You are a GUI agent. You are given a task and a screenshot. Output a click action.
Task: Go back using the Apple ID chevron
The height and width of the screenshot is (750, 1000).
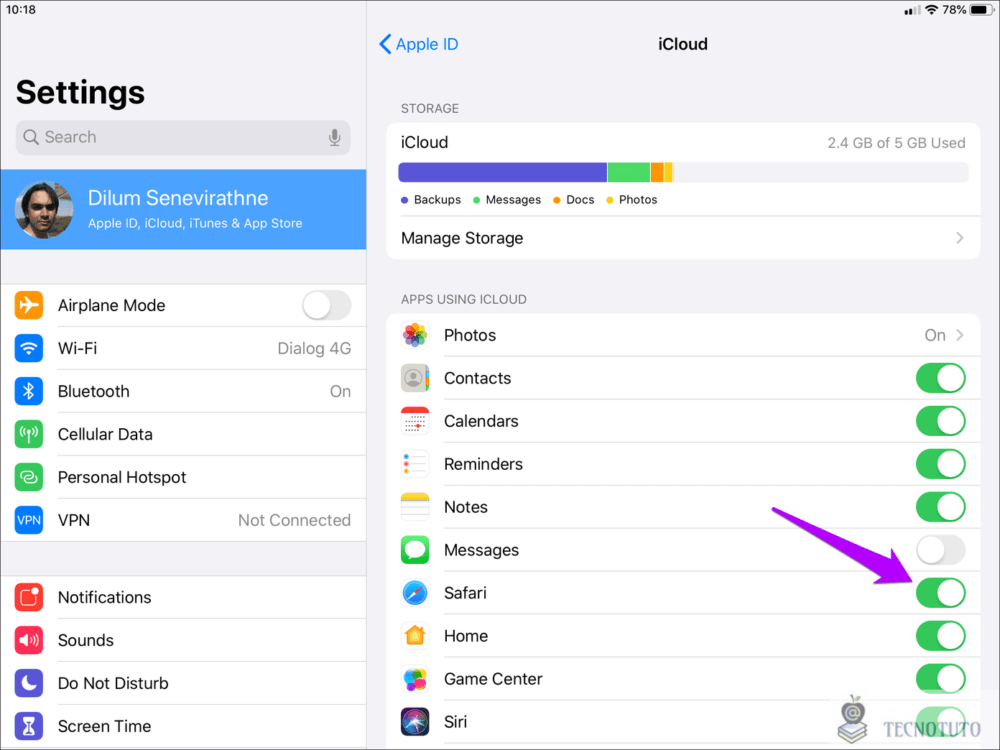pyautogui.click(x=385, y=44)
